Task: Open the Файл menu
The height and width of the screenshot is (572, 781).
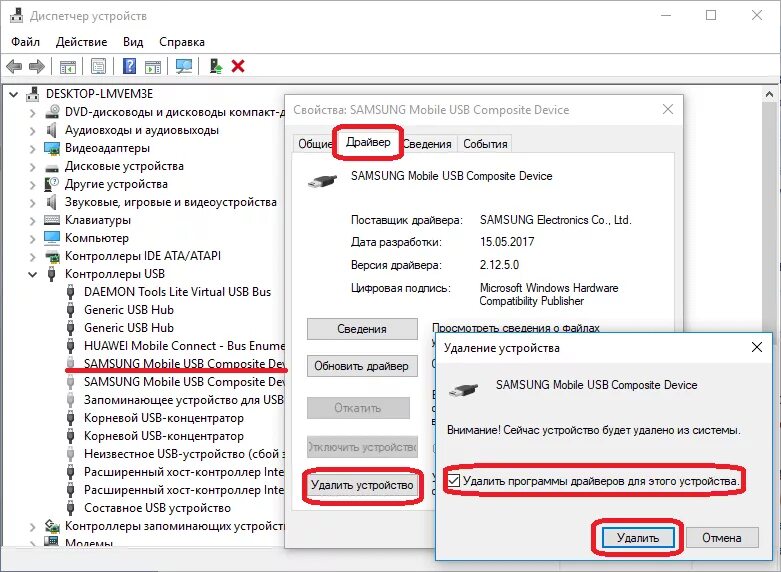Action: tap(25, 42)
